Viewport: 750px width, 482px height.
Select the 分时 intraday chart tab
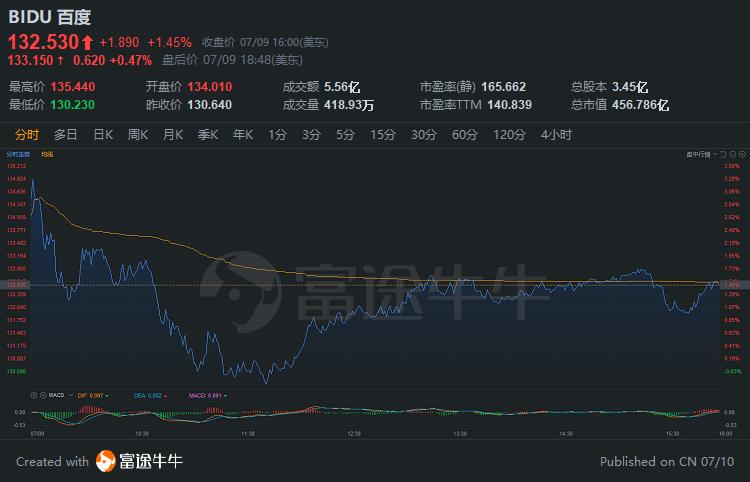pyautogui.click(x=27, y=135)
